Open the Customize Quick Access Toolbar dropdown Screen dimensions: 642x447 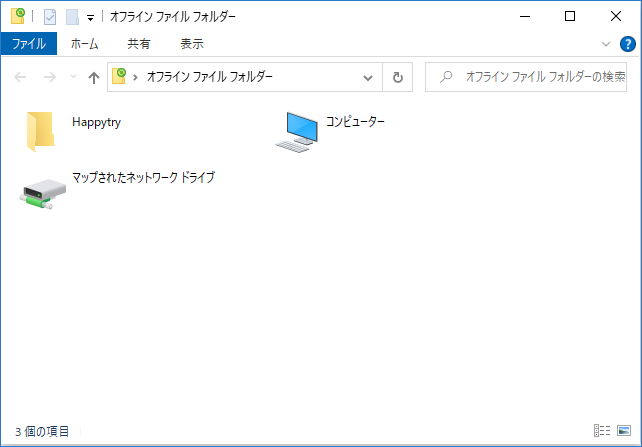(x=90, y=18)
